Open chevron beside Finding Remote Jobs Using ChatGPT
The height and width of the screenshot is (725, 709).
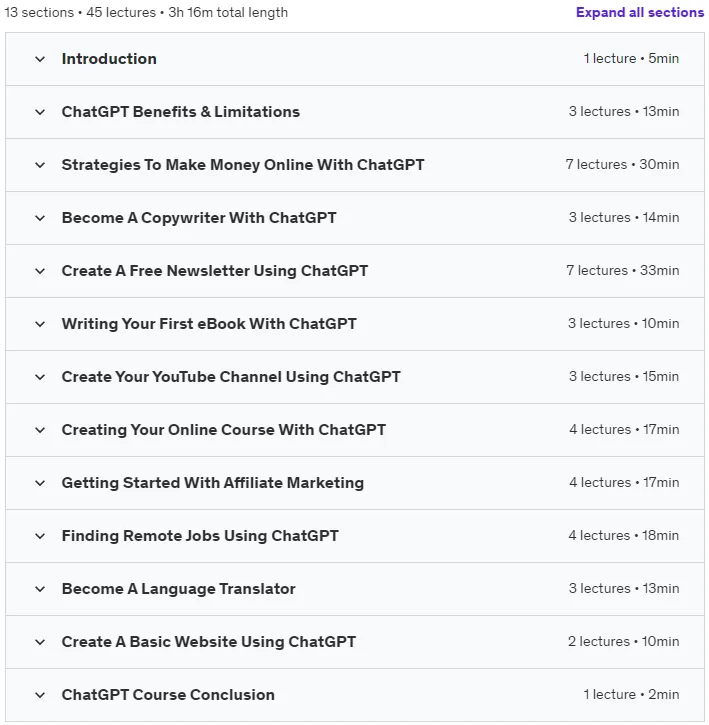pyautogui.click(x=40, y=536)
